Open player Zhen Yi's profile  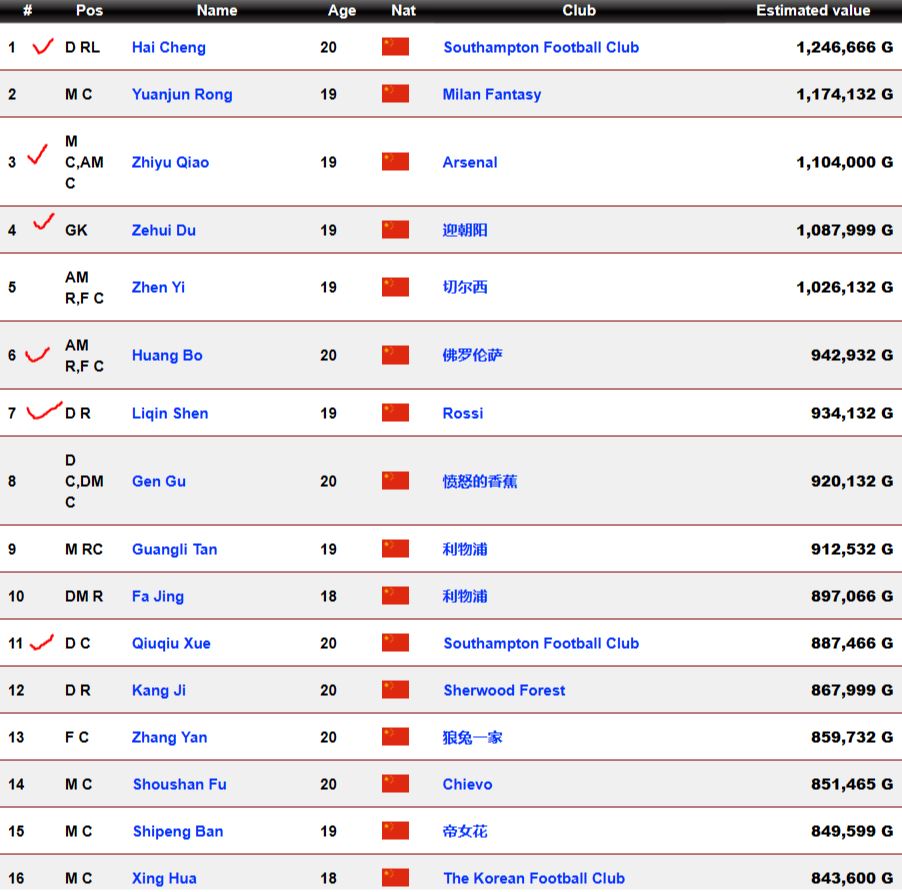tap(158, 287)
